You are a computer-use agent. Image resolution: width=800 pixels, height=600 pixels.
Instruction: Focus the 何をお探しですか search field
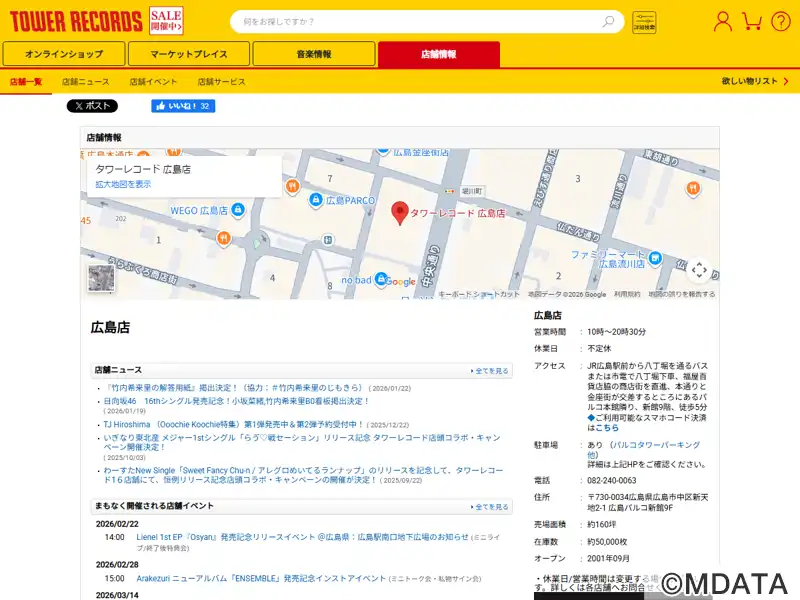pyautogui.click(x=420, y=22)
